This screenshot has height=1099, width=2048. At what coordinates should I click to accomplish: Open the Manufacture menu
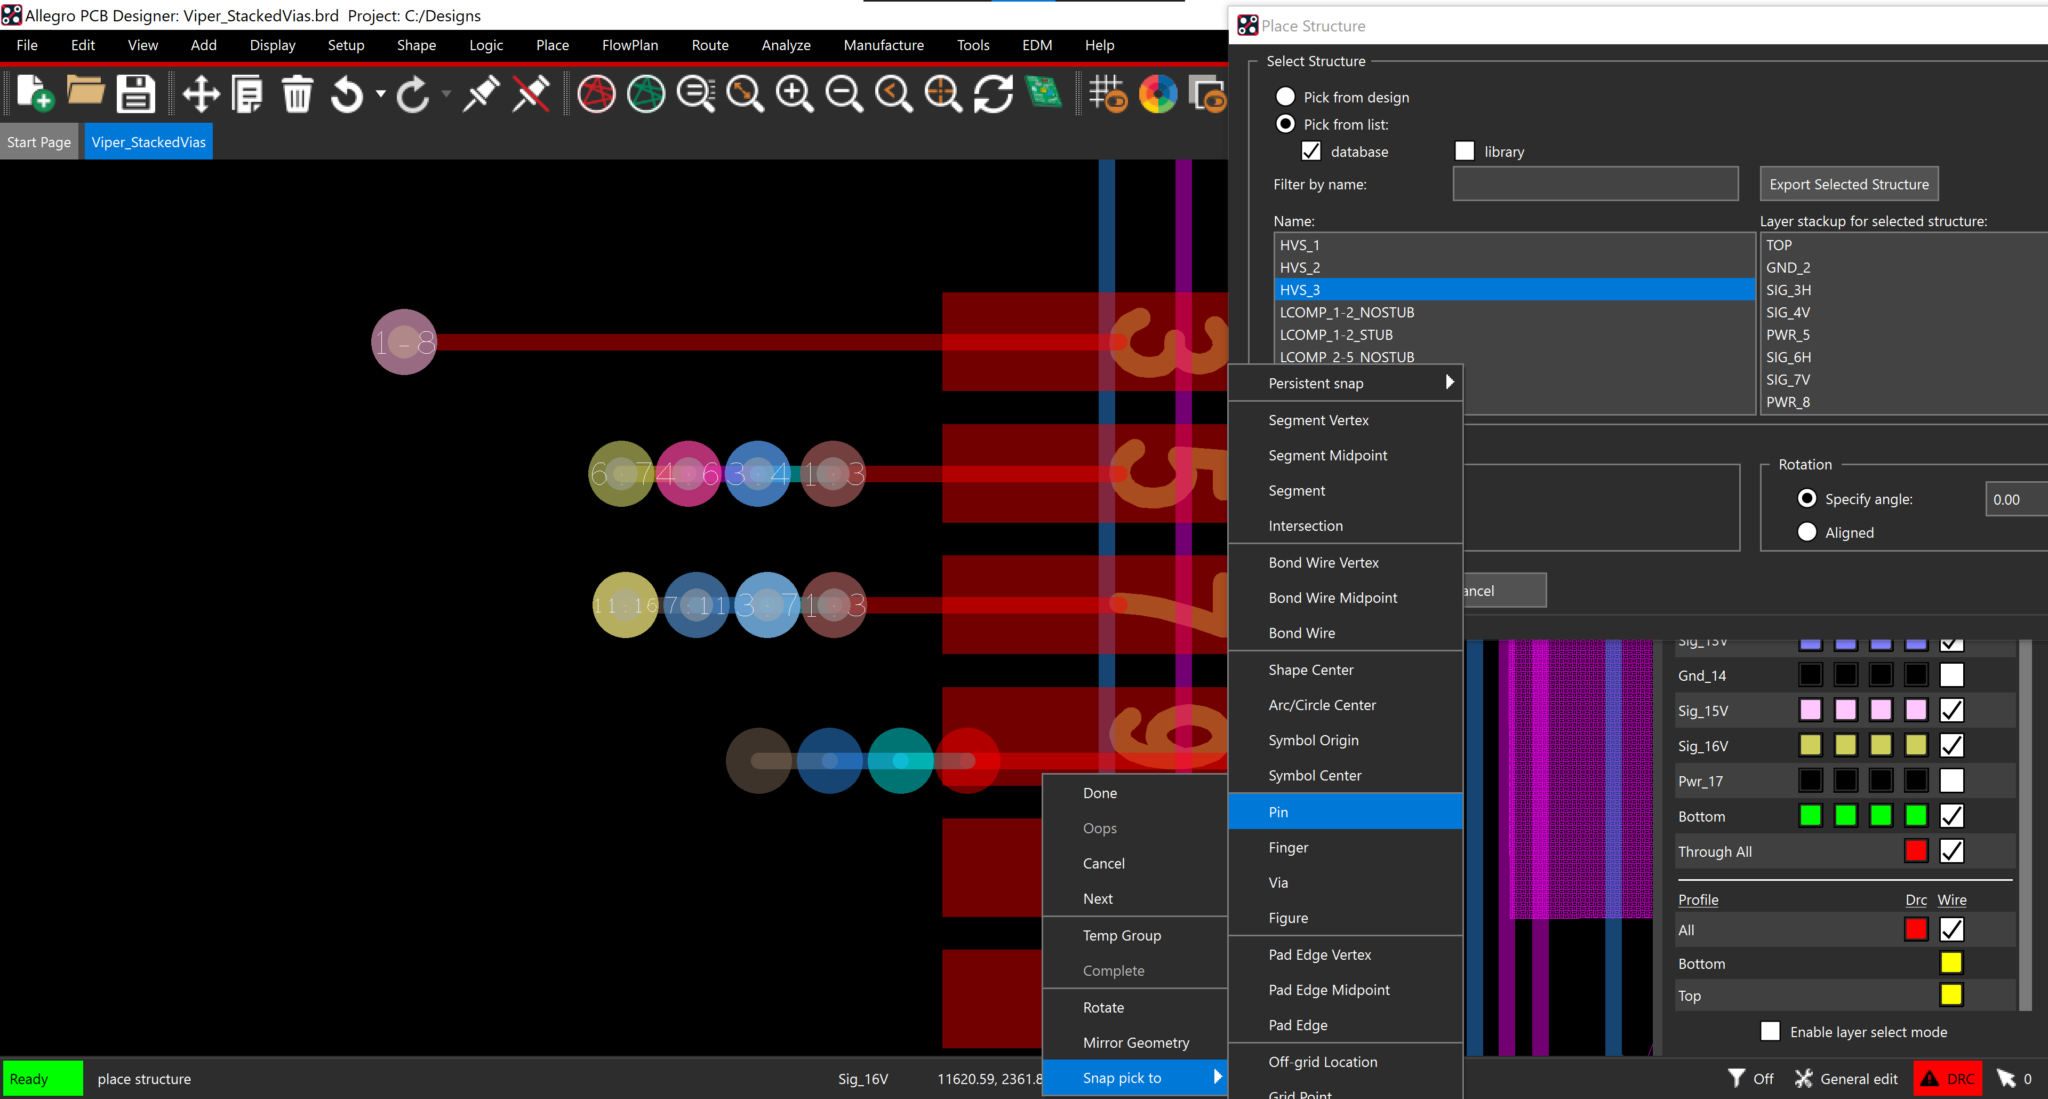tap(883, 45)
